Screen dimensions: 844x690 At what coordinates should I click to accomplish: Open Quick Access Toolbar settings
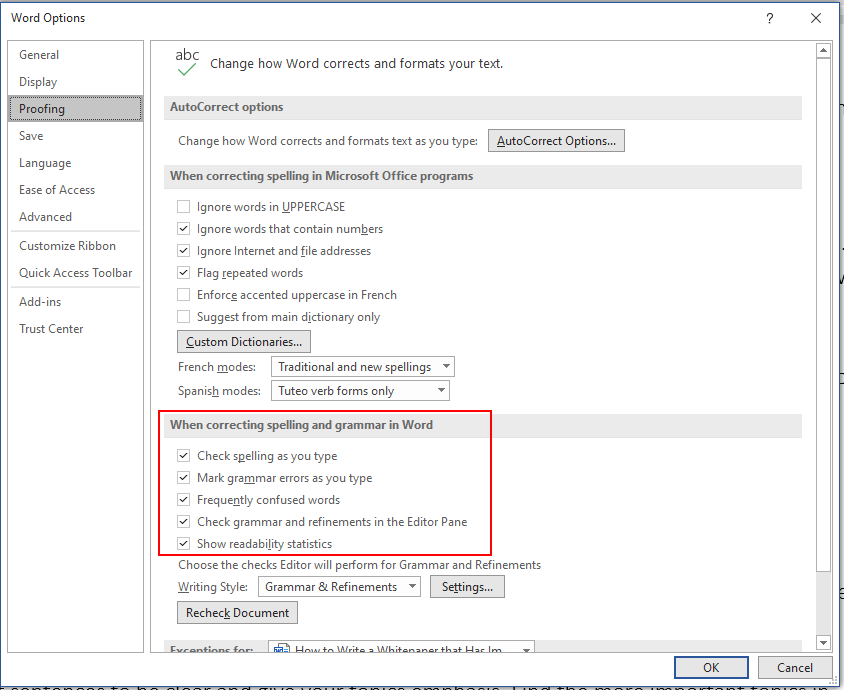(x=76, y=272)
